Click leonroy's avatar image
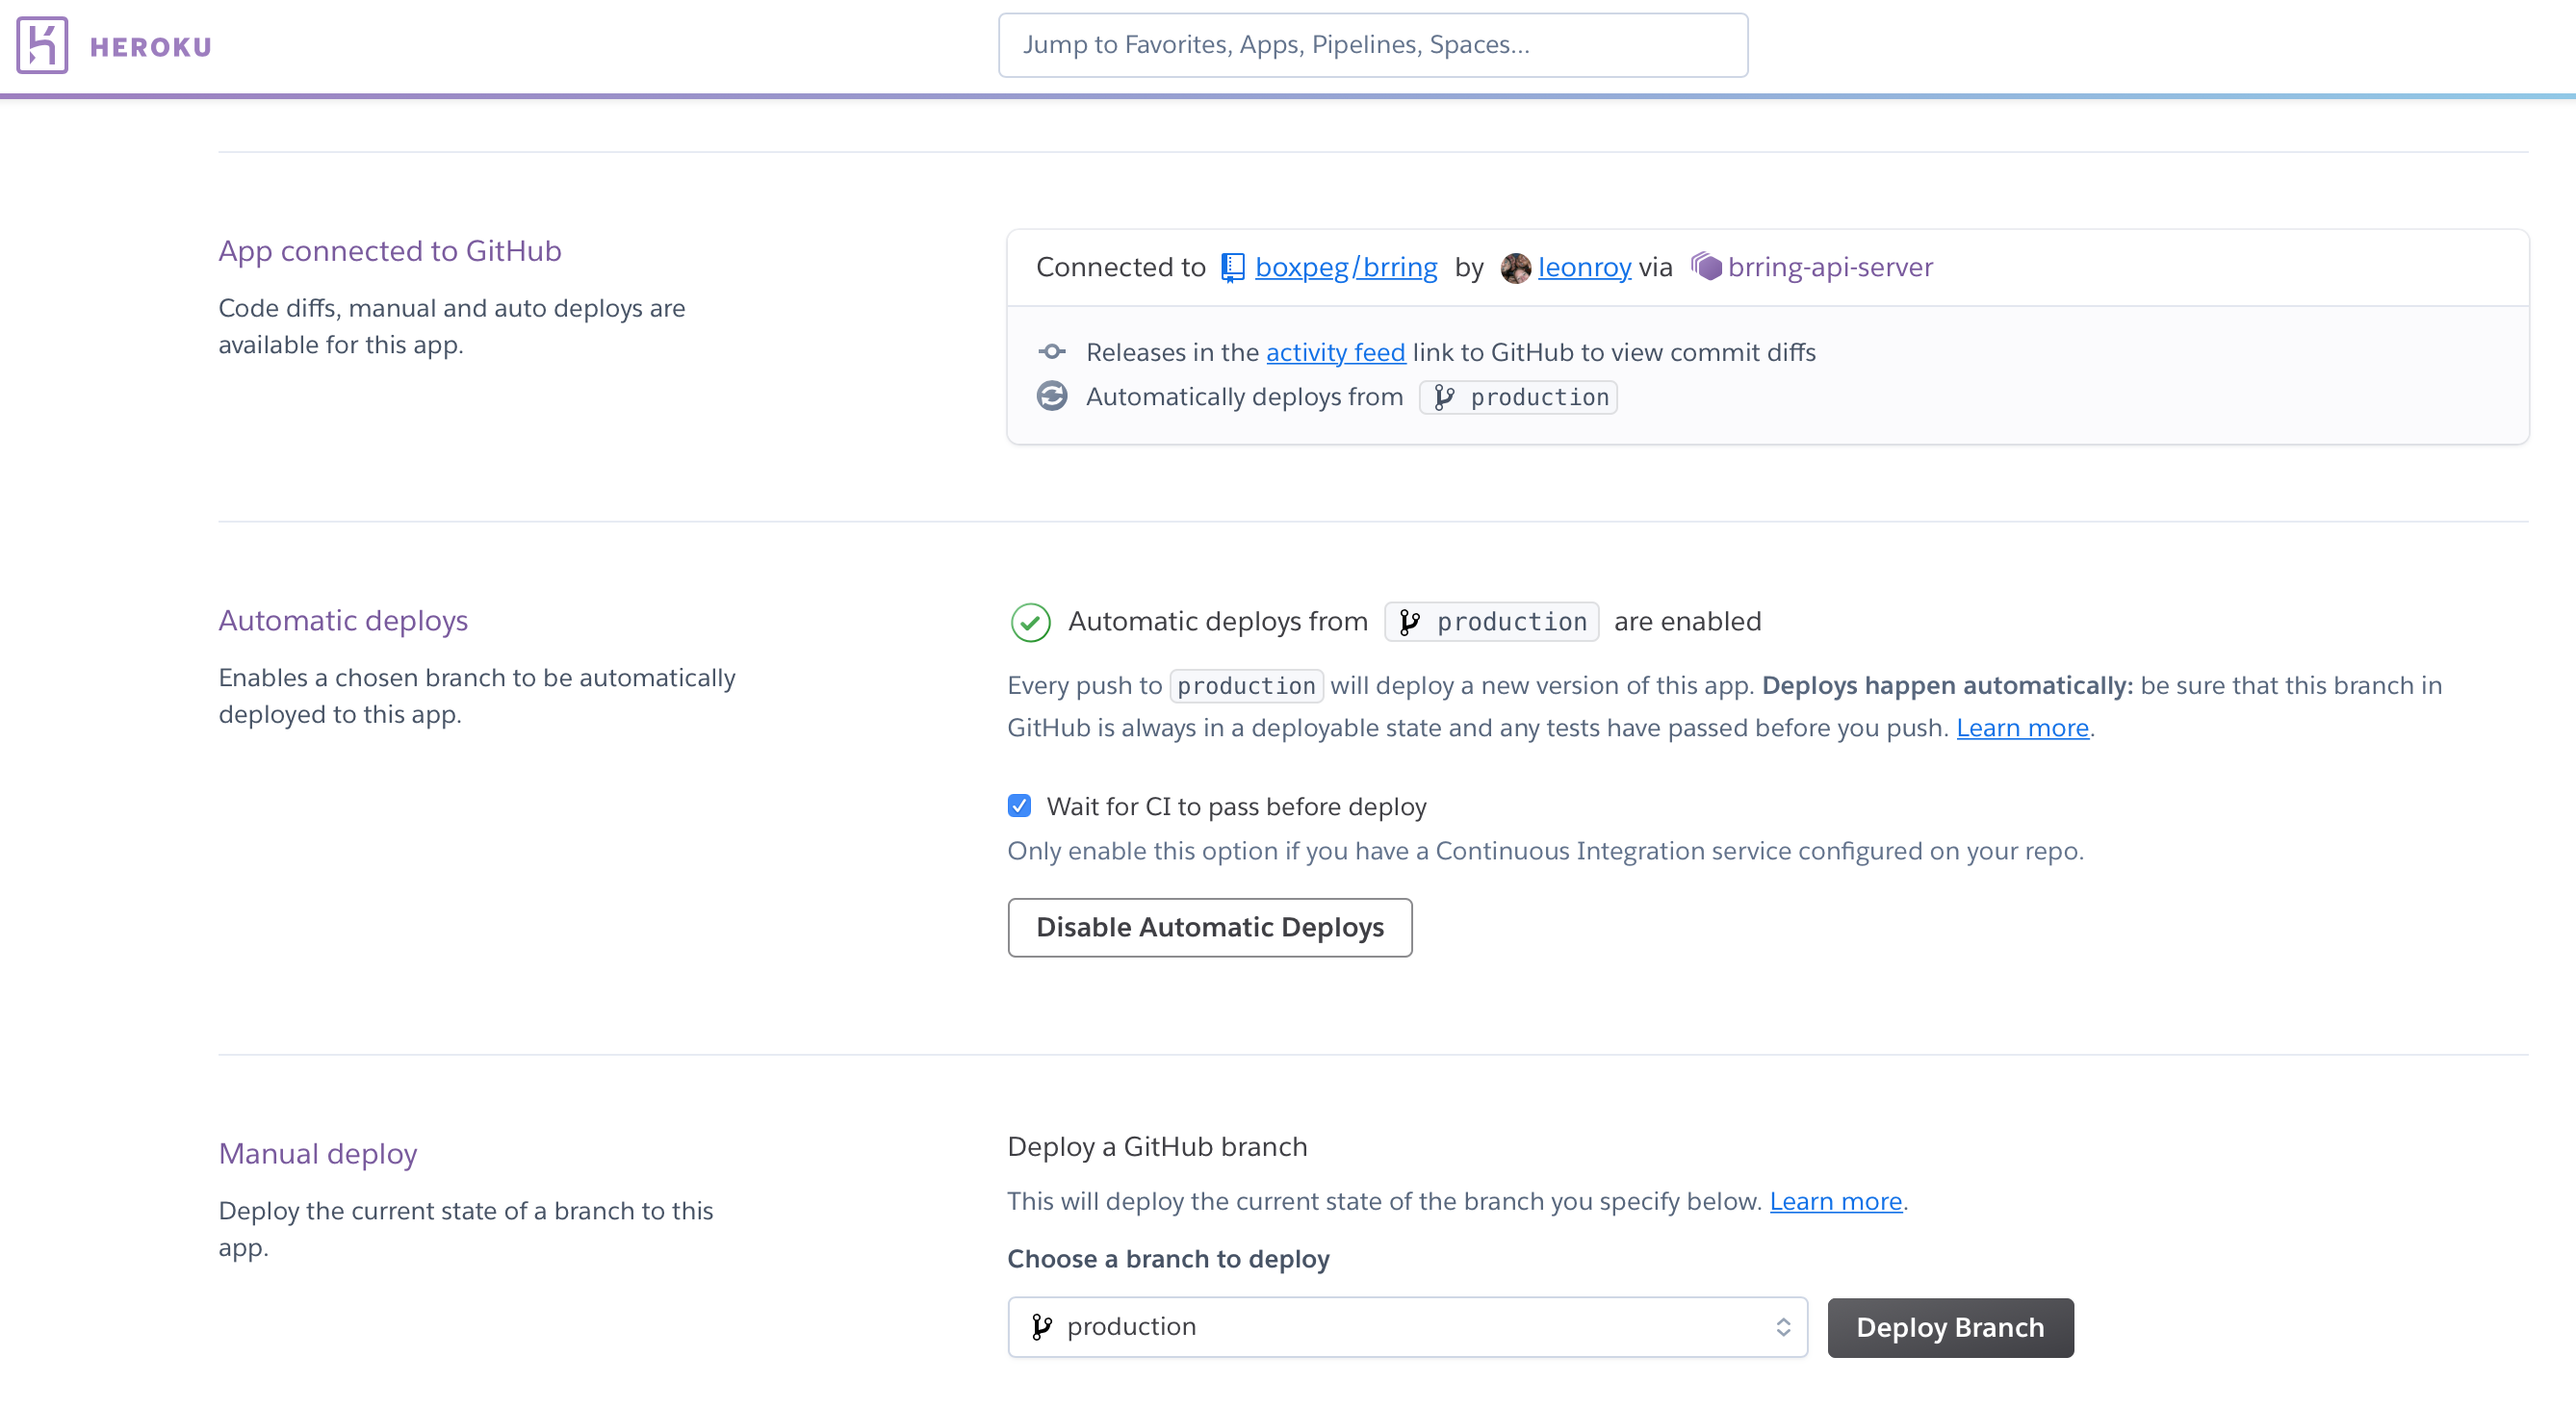Screen dimensions: 2576x1408 tap(1515, 268)
